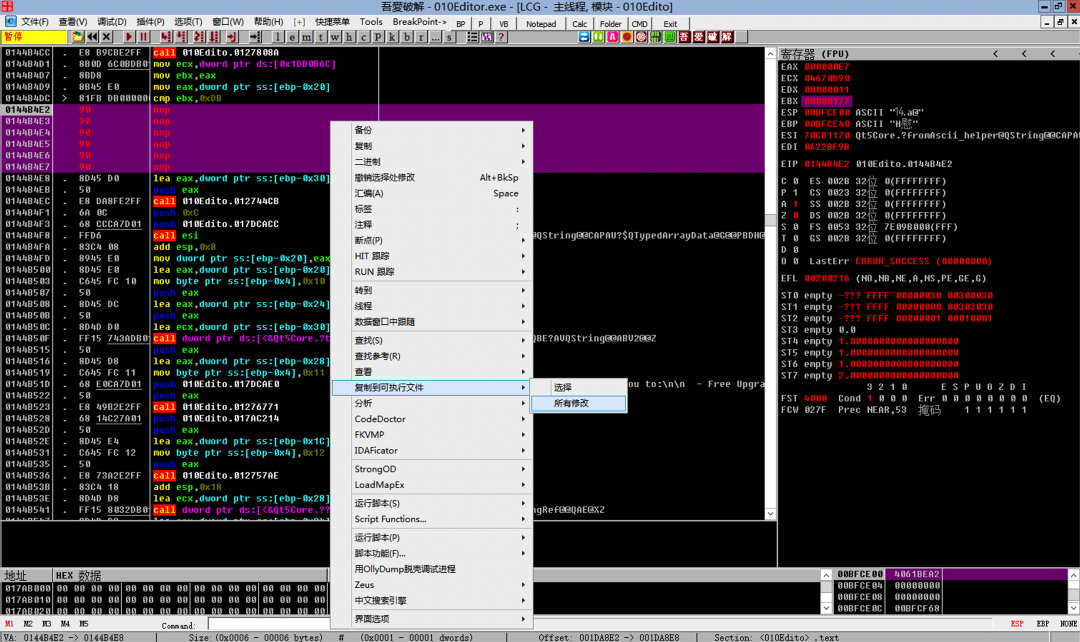The image size is (1080, 642).
Task: Click the red Run play icon
Action: click(x=129, y=37)
